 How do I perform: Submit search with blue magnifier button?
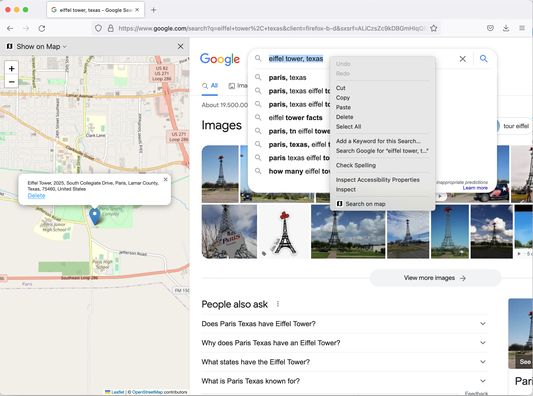(x=483, y=59)
